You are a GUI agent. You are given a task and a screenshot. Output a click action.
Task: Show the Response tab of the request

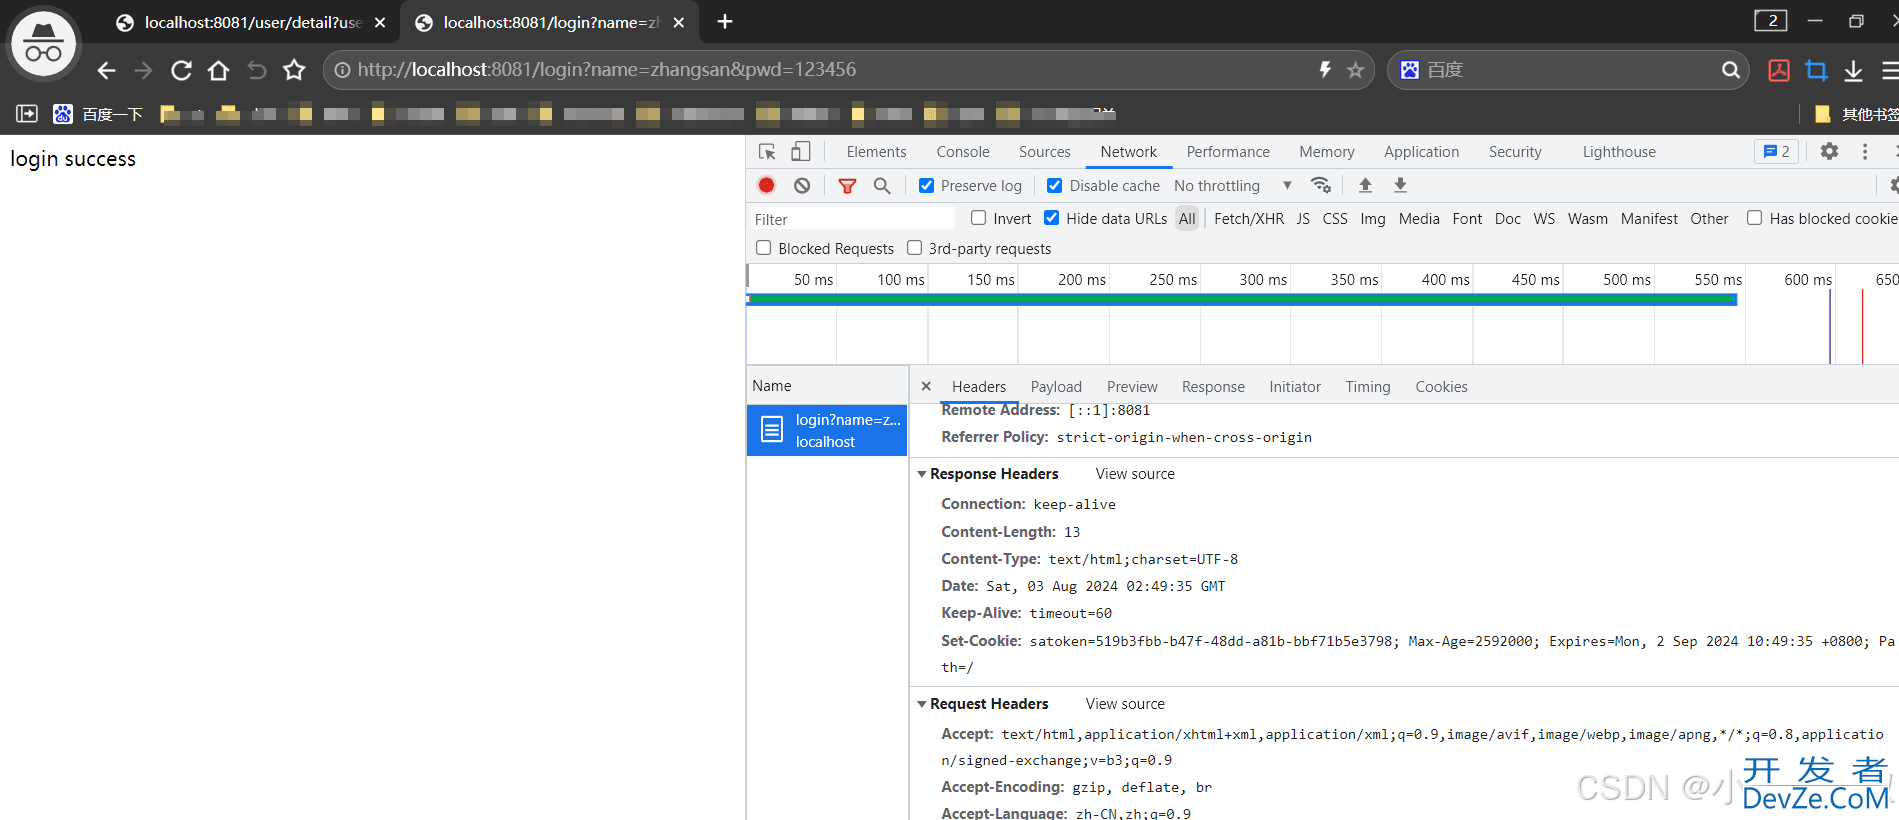point(1213,387)
